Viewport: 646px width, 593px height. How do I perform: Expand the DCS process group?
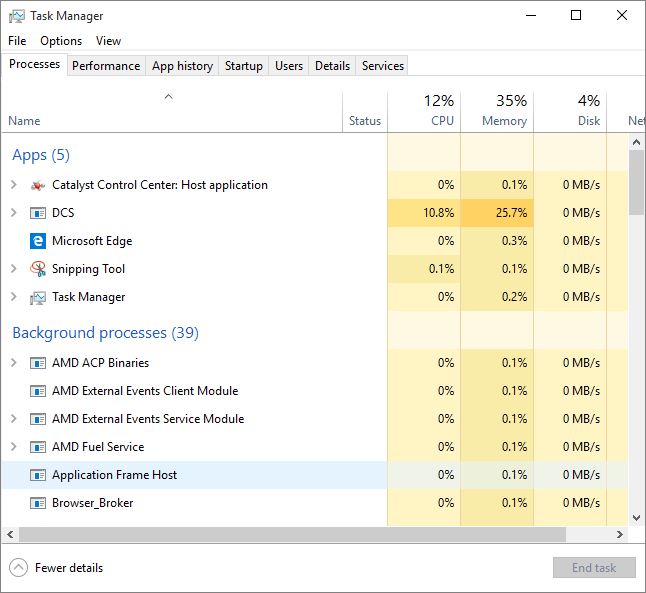point(14,213)
